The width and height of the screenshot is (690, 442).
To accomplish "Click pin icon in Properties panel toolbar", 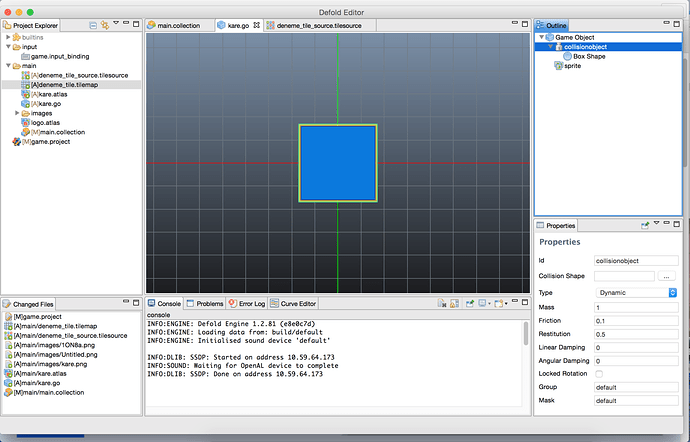I will [x=645, y=226].
